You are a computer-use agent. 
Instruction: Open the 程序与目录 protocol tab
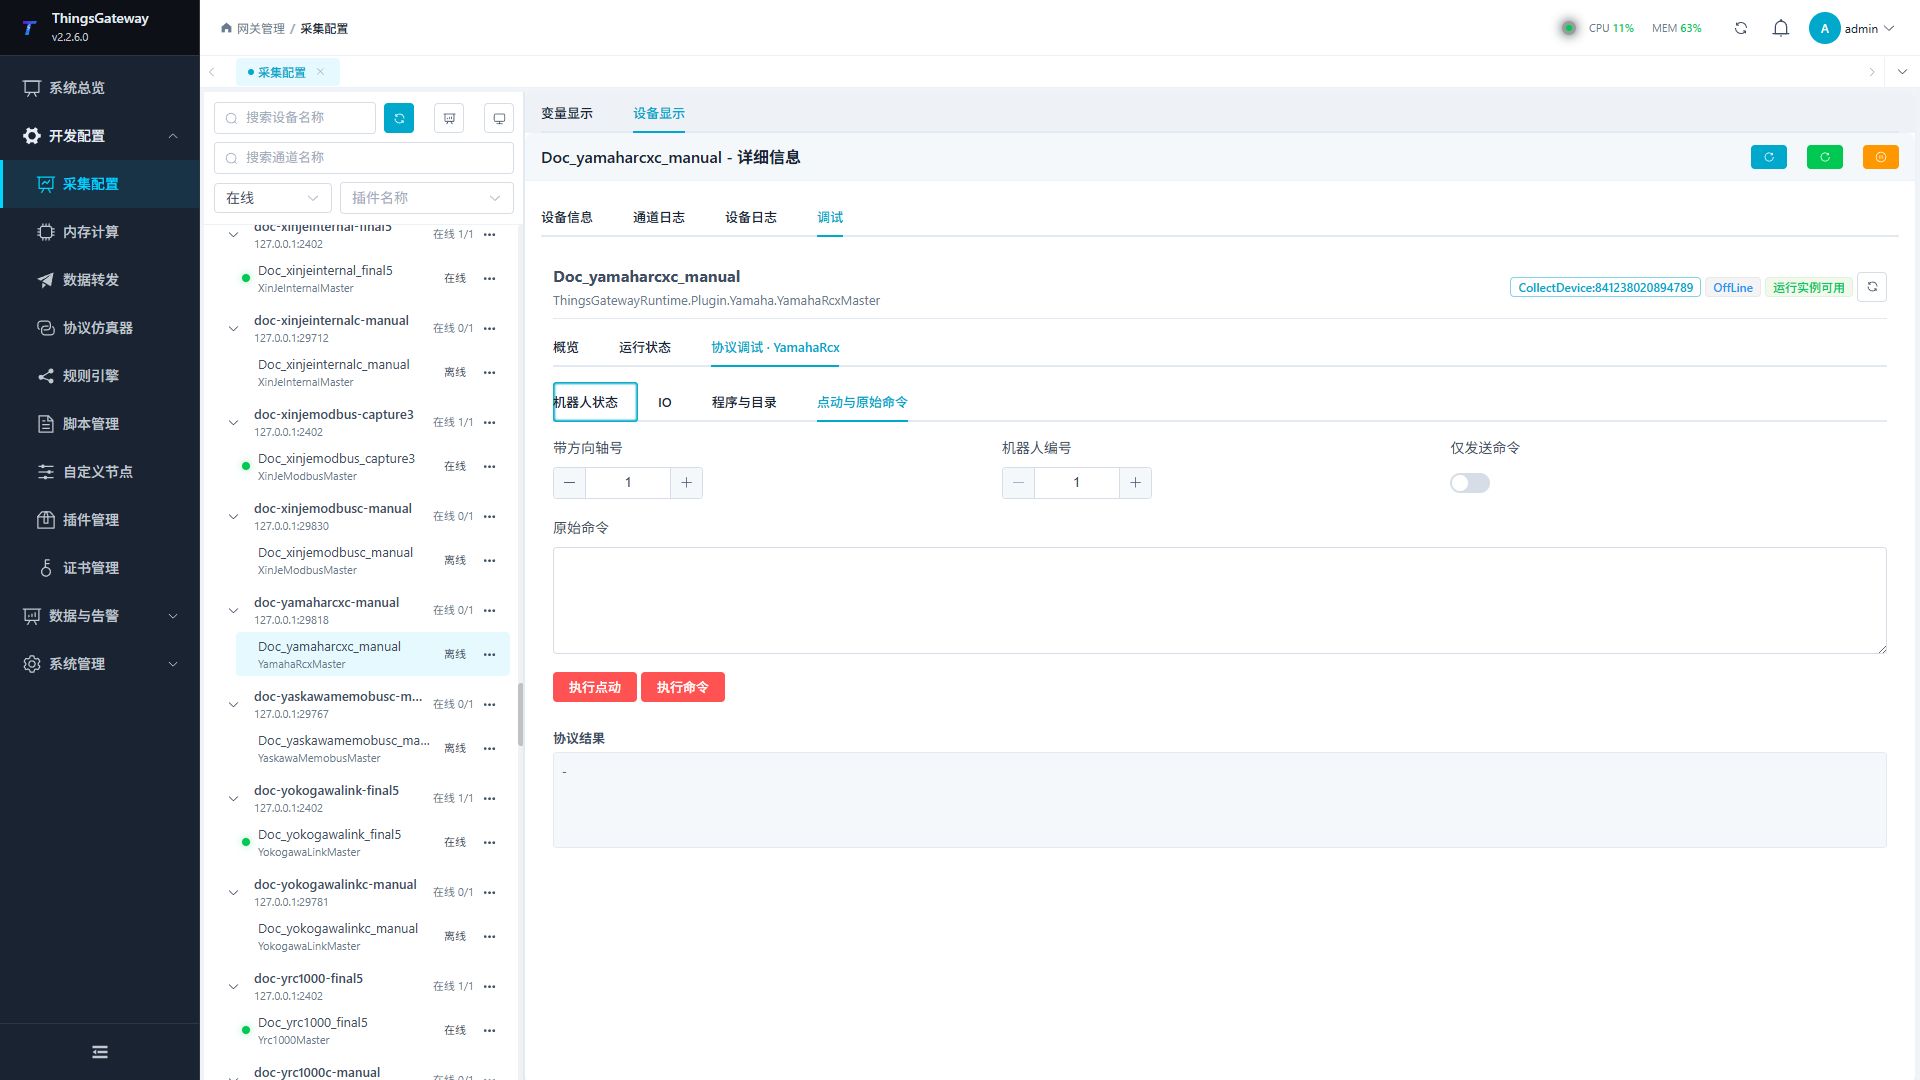tap(744, 402)
